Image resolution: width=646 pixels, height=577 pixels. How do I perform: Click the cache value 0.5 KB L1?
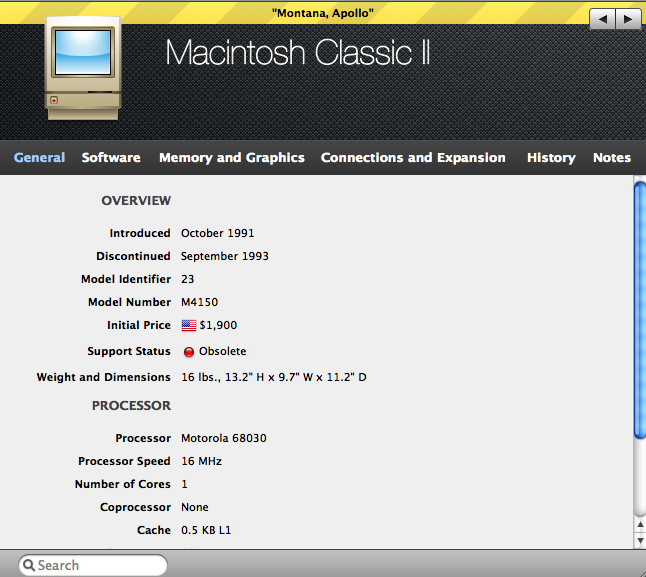point(206,530)
